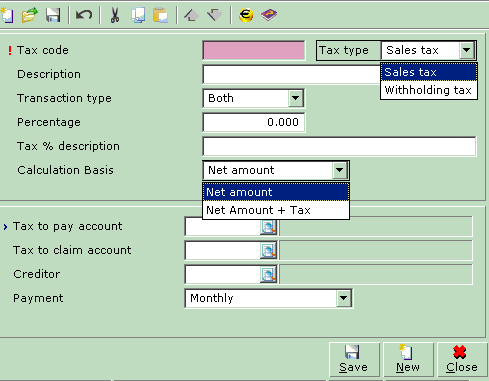Viewport: 489px width, 381px height.
Task: Click the purple help book toolbar icon
Action: point(269,15)
